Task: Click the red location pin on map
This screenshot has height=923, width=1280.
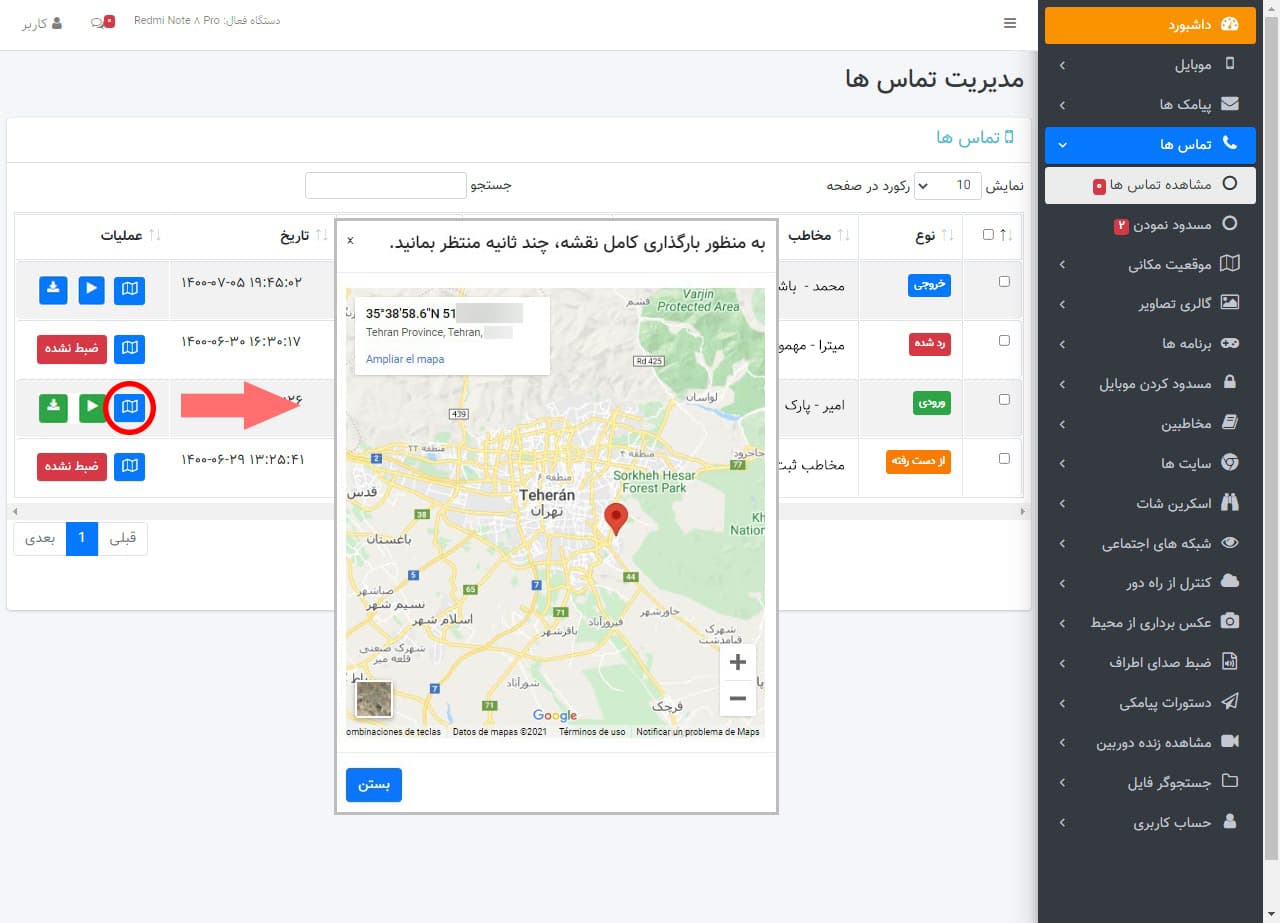Action: point(617,519)
